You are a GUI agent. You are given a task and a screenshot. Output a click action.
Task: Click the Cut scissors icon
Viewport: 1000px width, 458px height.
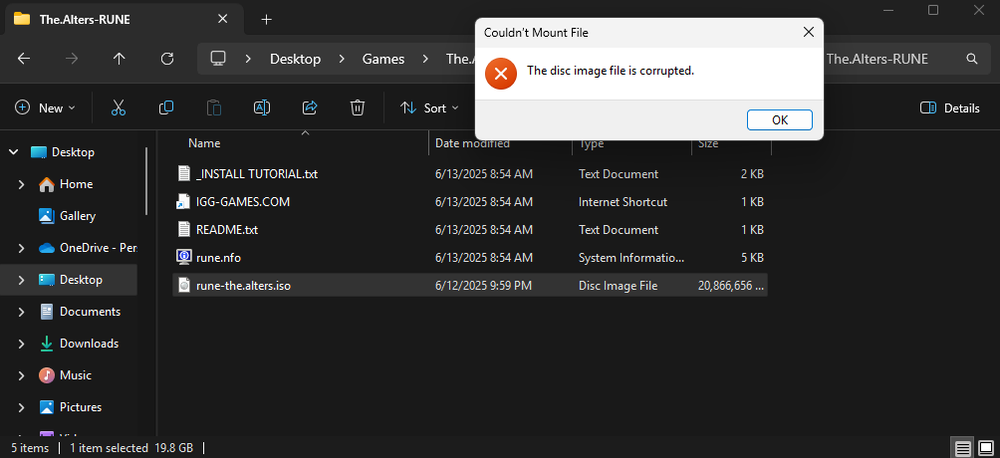pos(119,108)
